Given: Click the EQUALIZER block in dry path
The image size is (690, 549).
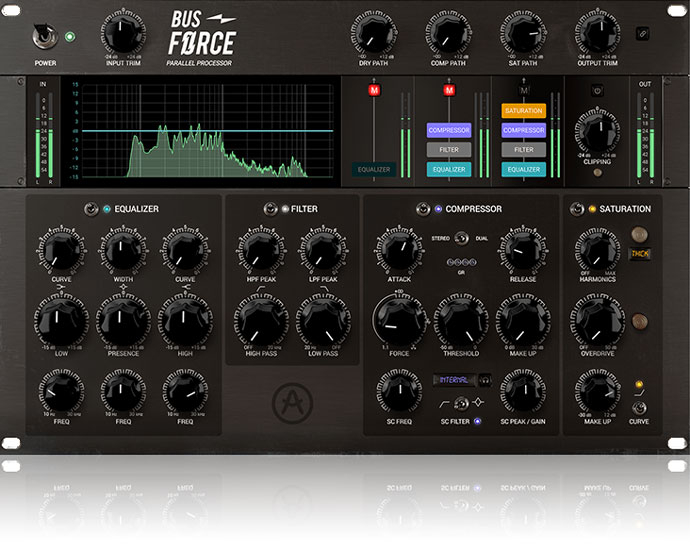Looking at the screenshot, I should [x=375, y=169].
